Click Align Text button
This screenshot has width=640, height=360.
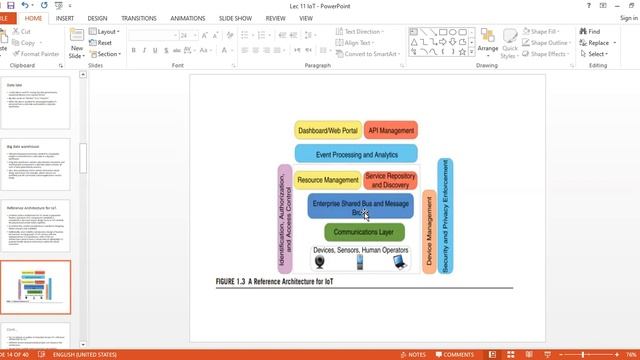[355, 42]
